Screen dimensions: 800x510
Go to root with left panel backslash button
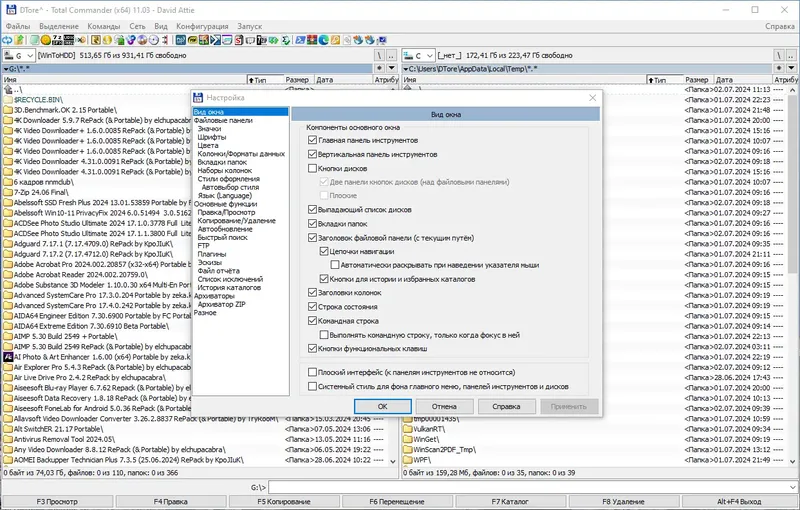click(380, 55)
